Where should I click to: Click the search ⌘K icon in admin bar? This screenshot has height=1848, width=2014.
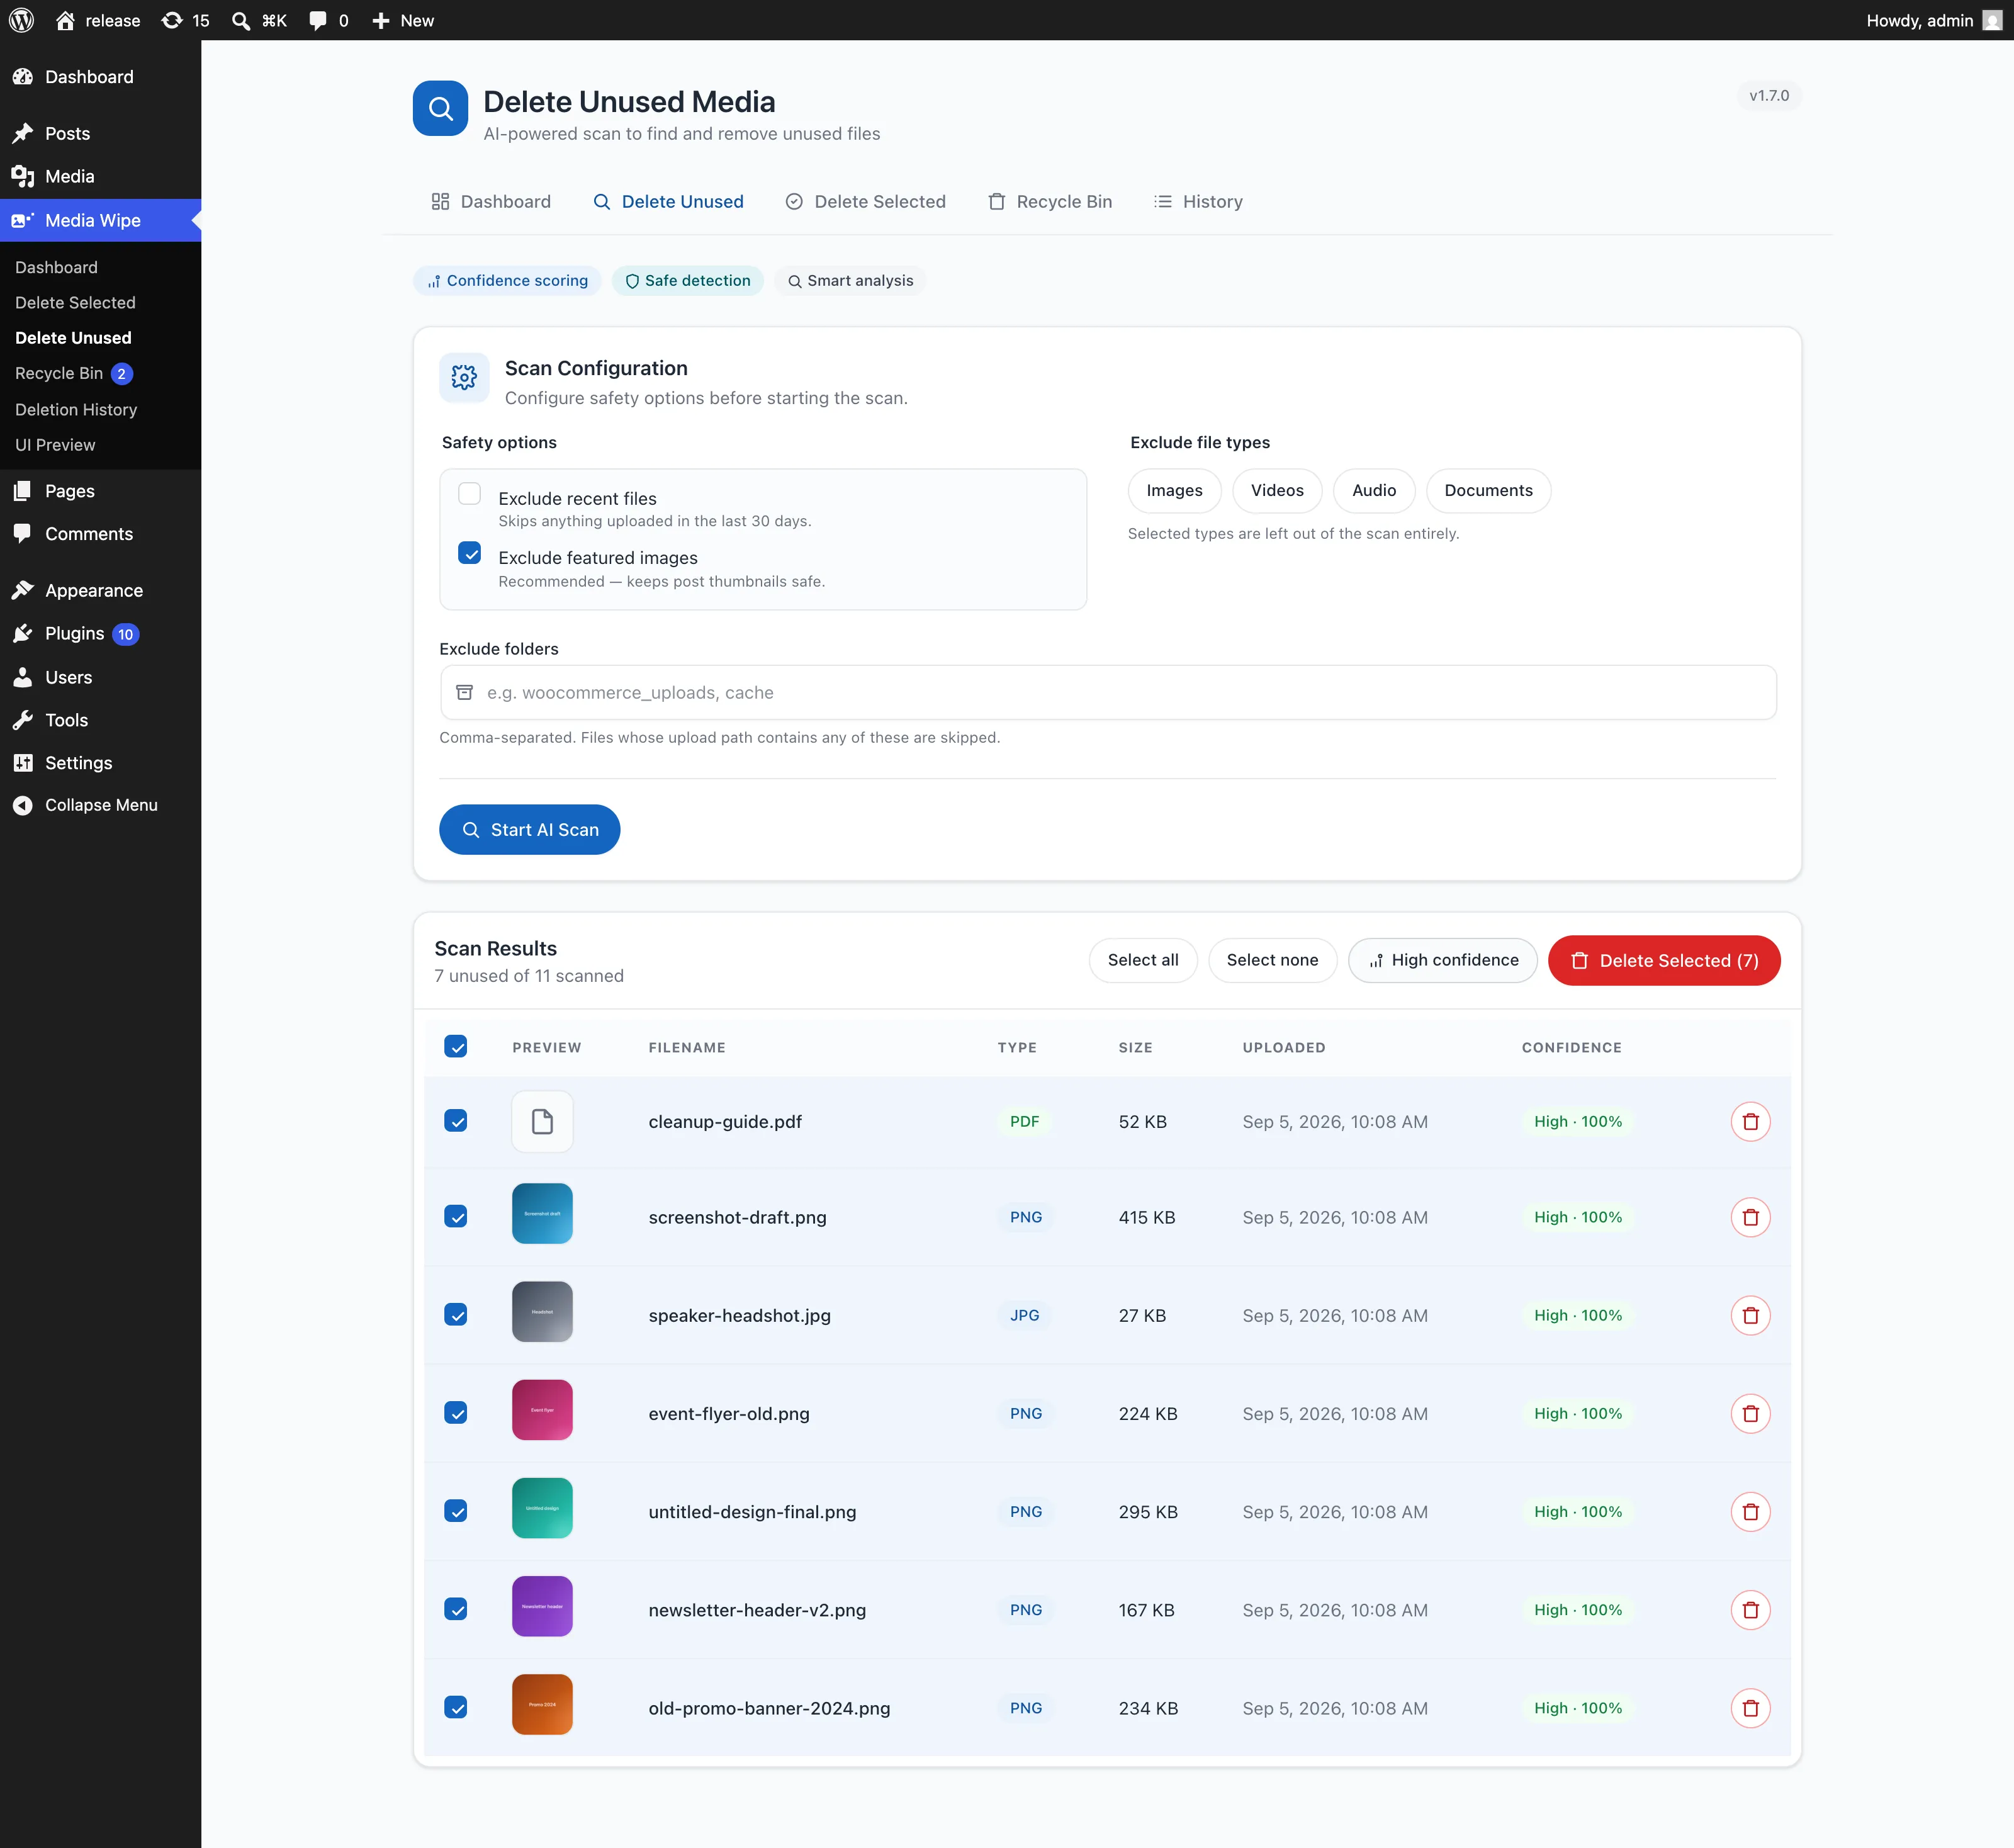(259, 20)
